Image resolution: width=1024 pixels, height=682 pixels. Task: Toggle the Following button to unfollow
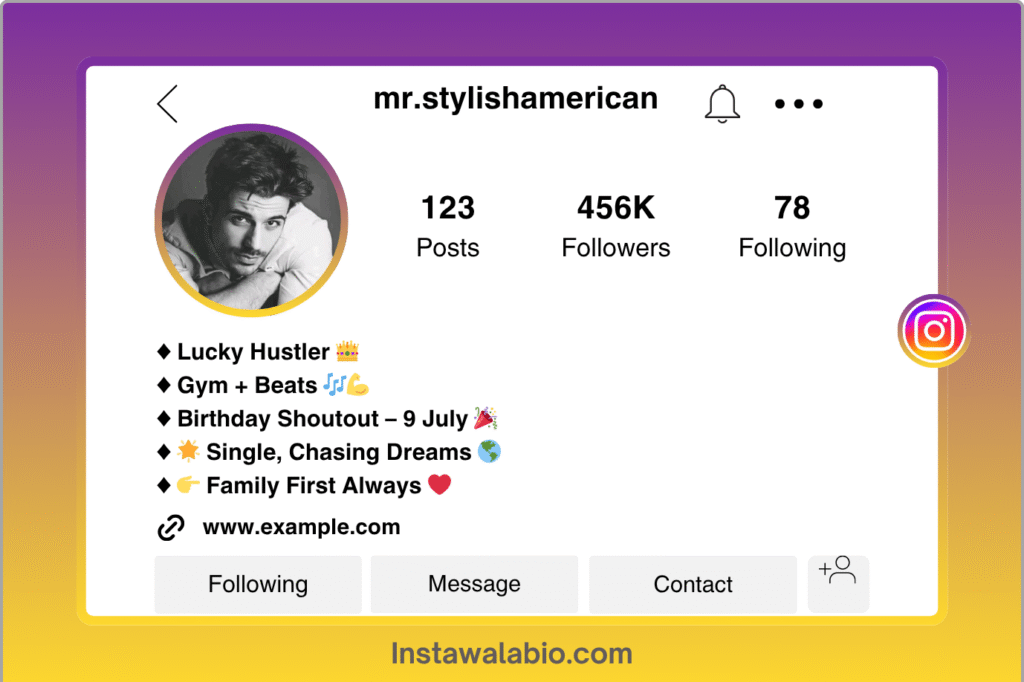pyautogui.click(x=258, y=584)
